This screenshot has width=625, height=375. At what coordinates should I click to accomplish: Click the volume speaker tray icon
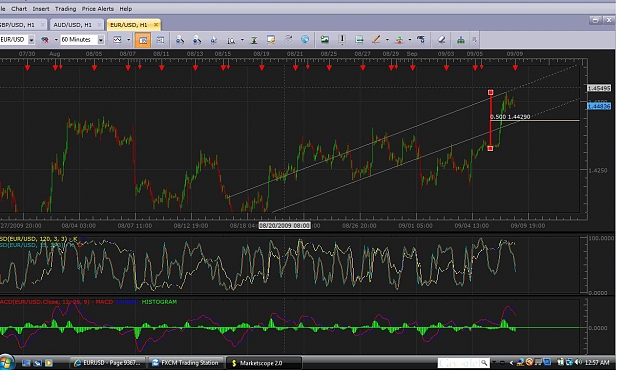click(579, 362)
